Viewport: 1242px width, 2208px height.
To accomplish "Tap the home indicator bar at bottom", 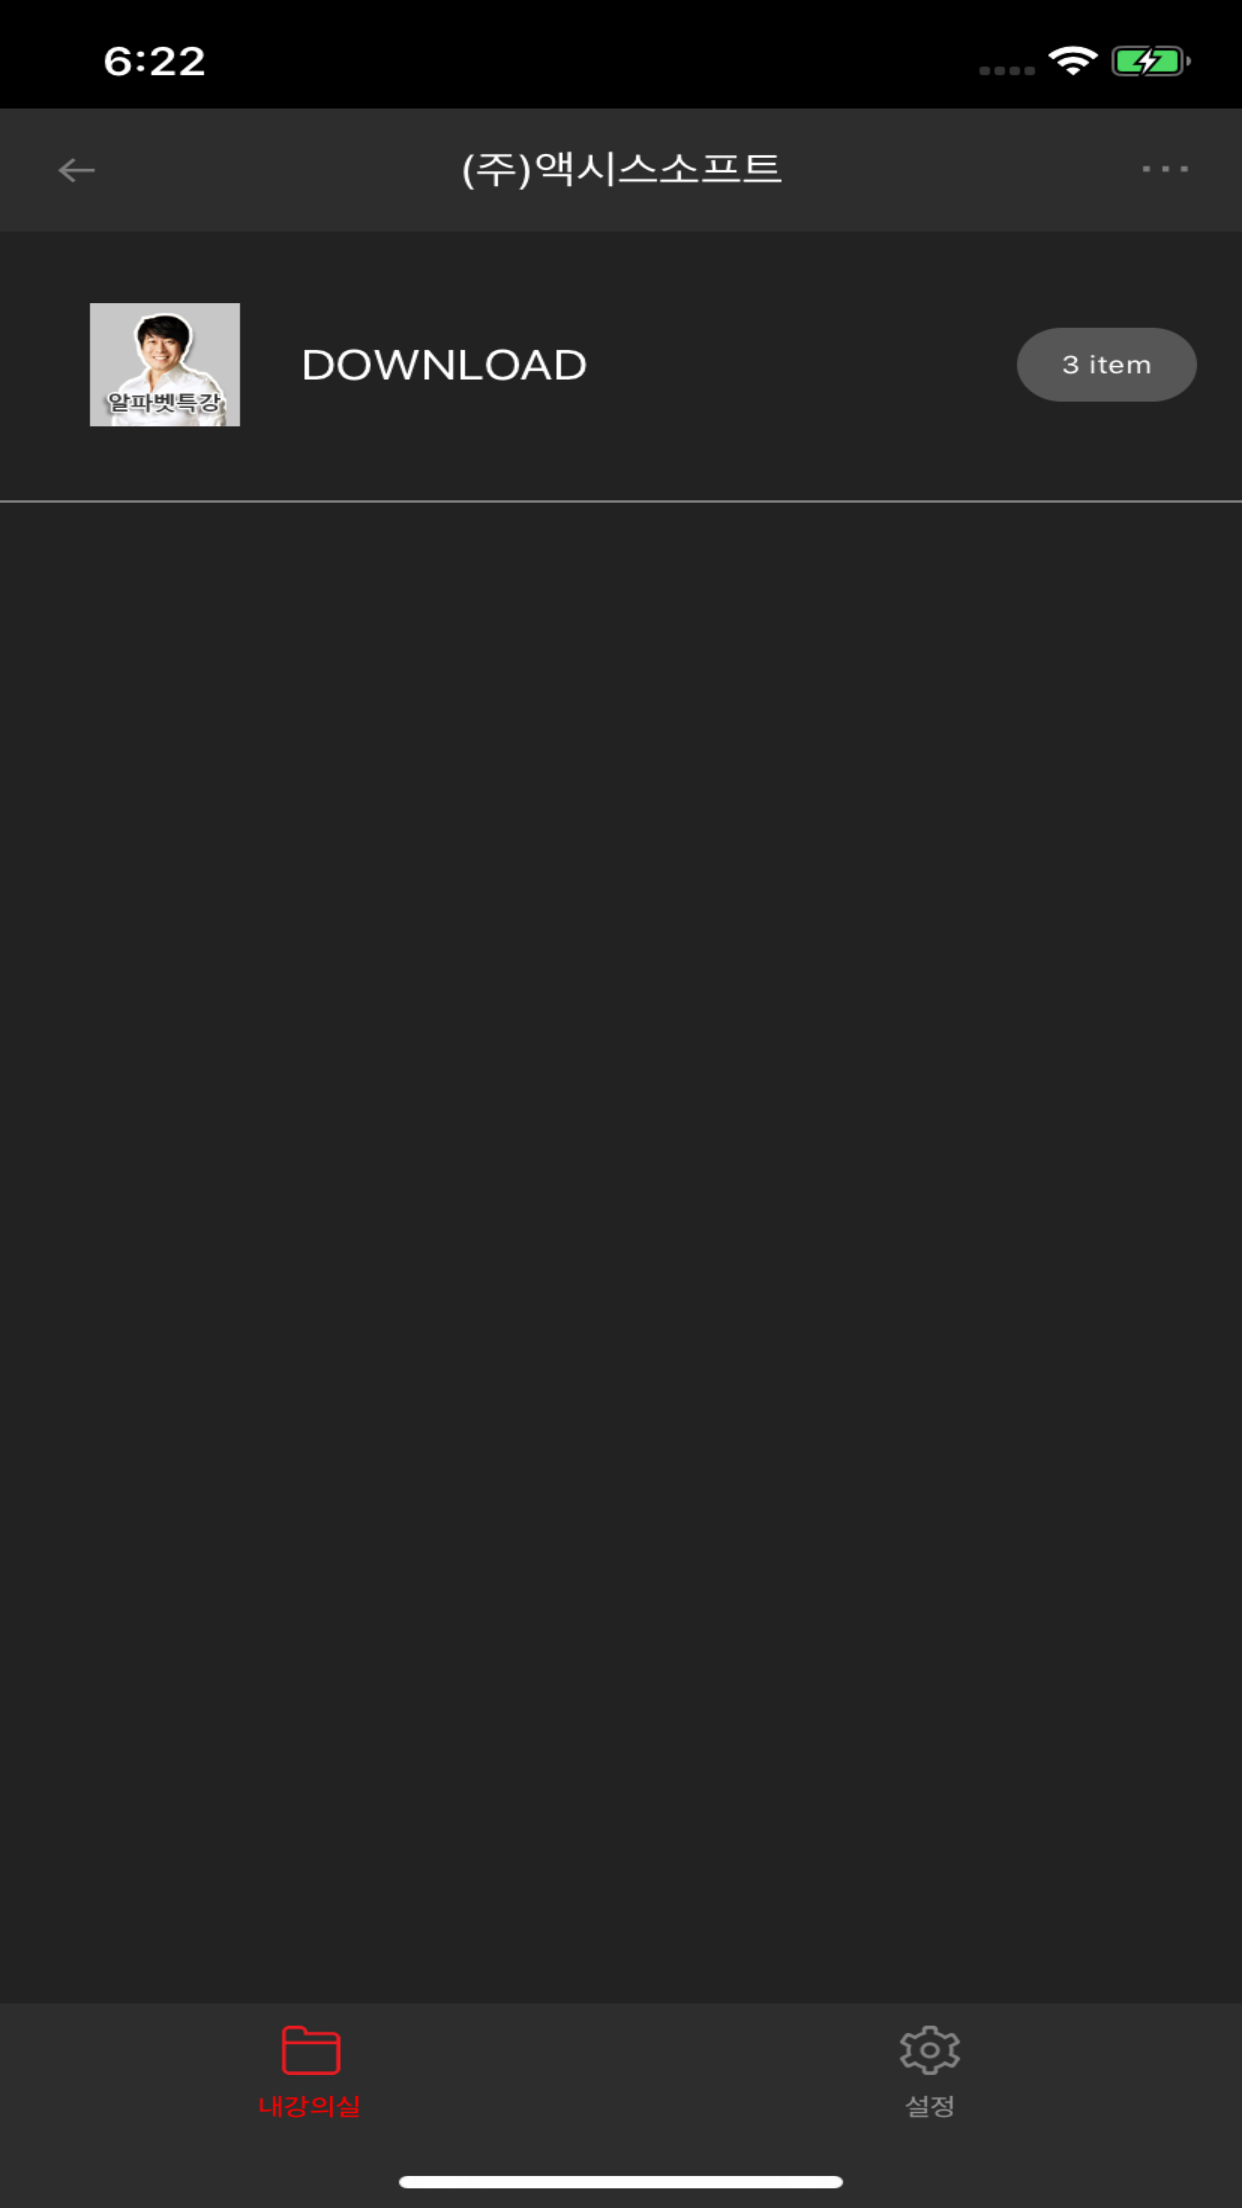I will click(621, 2182).
